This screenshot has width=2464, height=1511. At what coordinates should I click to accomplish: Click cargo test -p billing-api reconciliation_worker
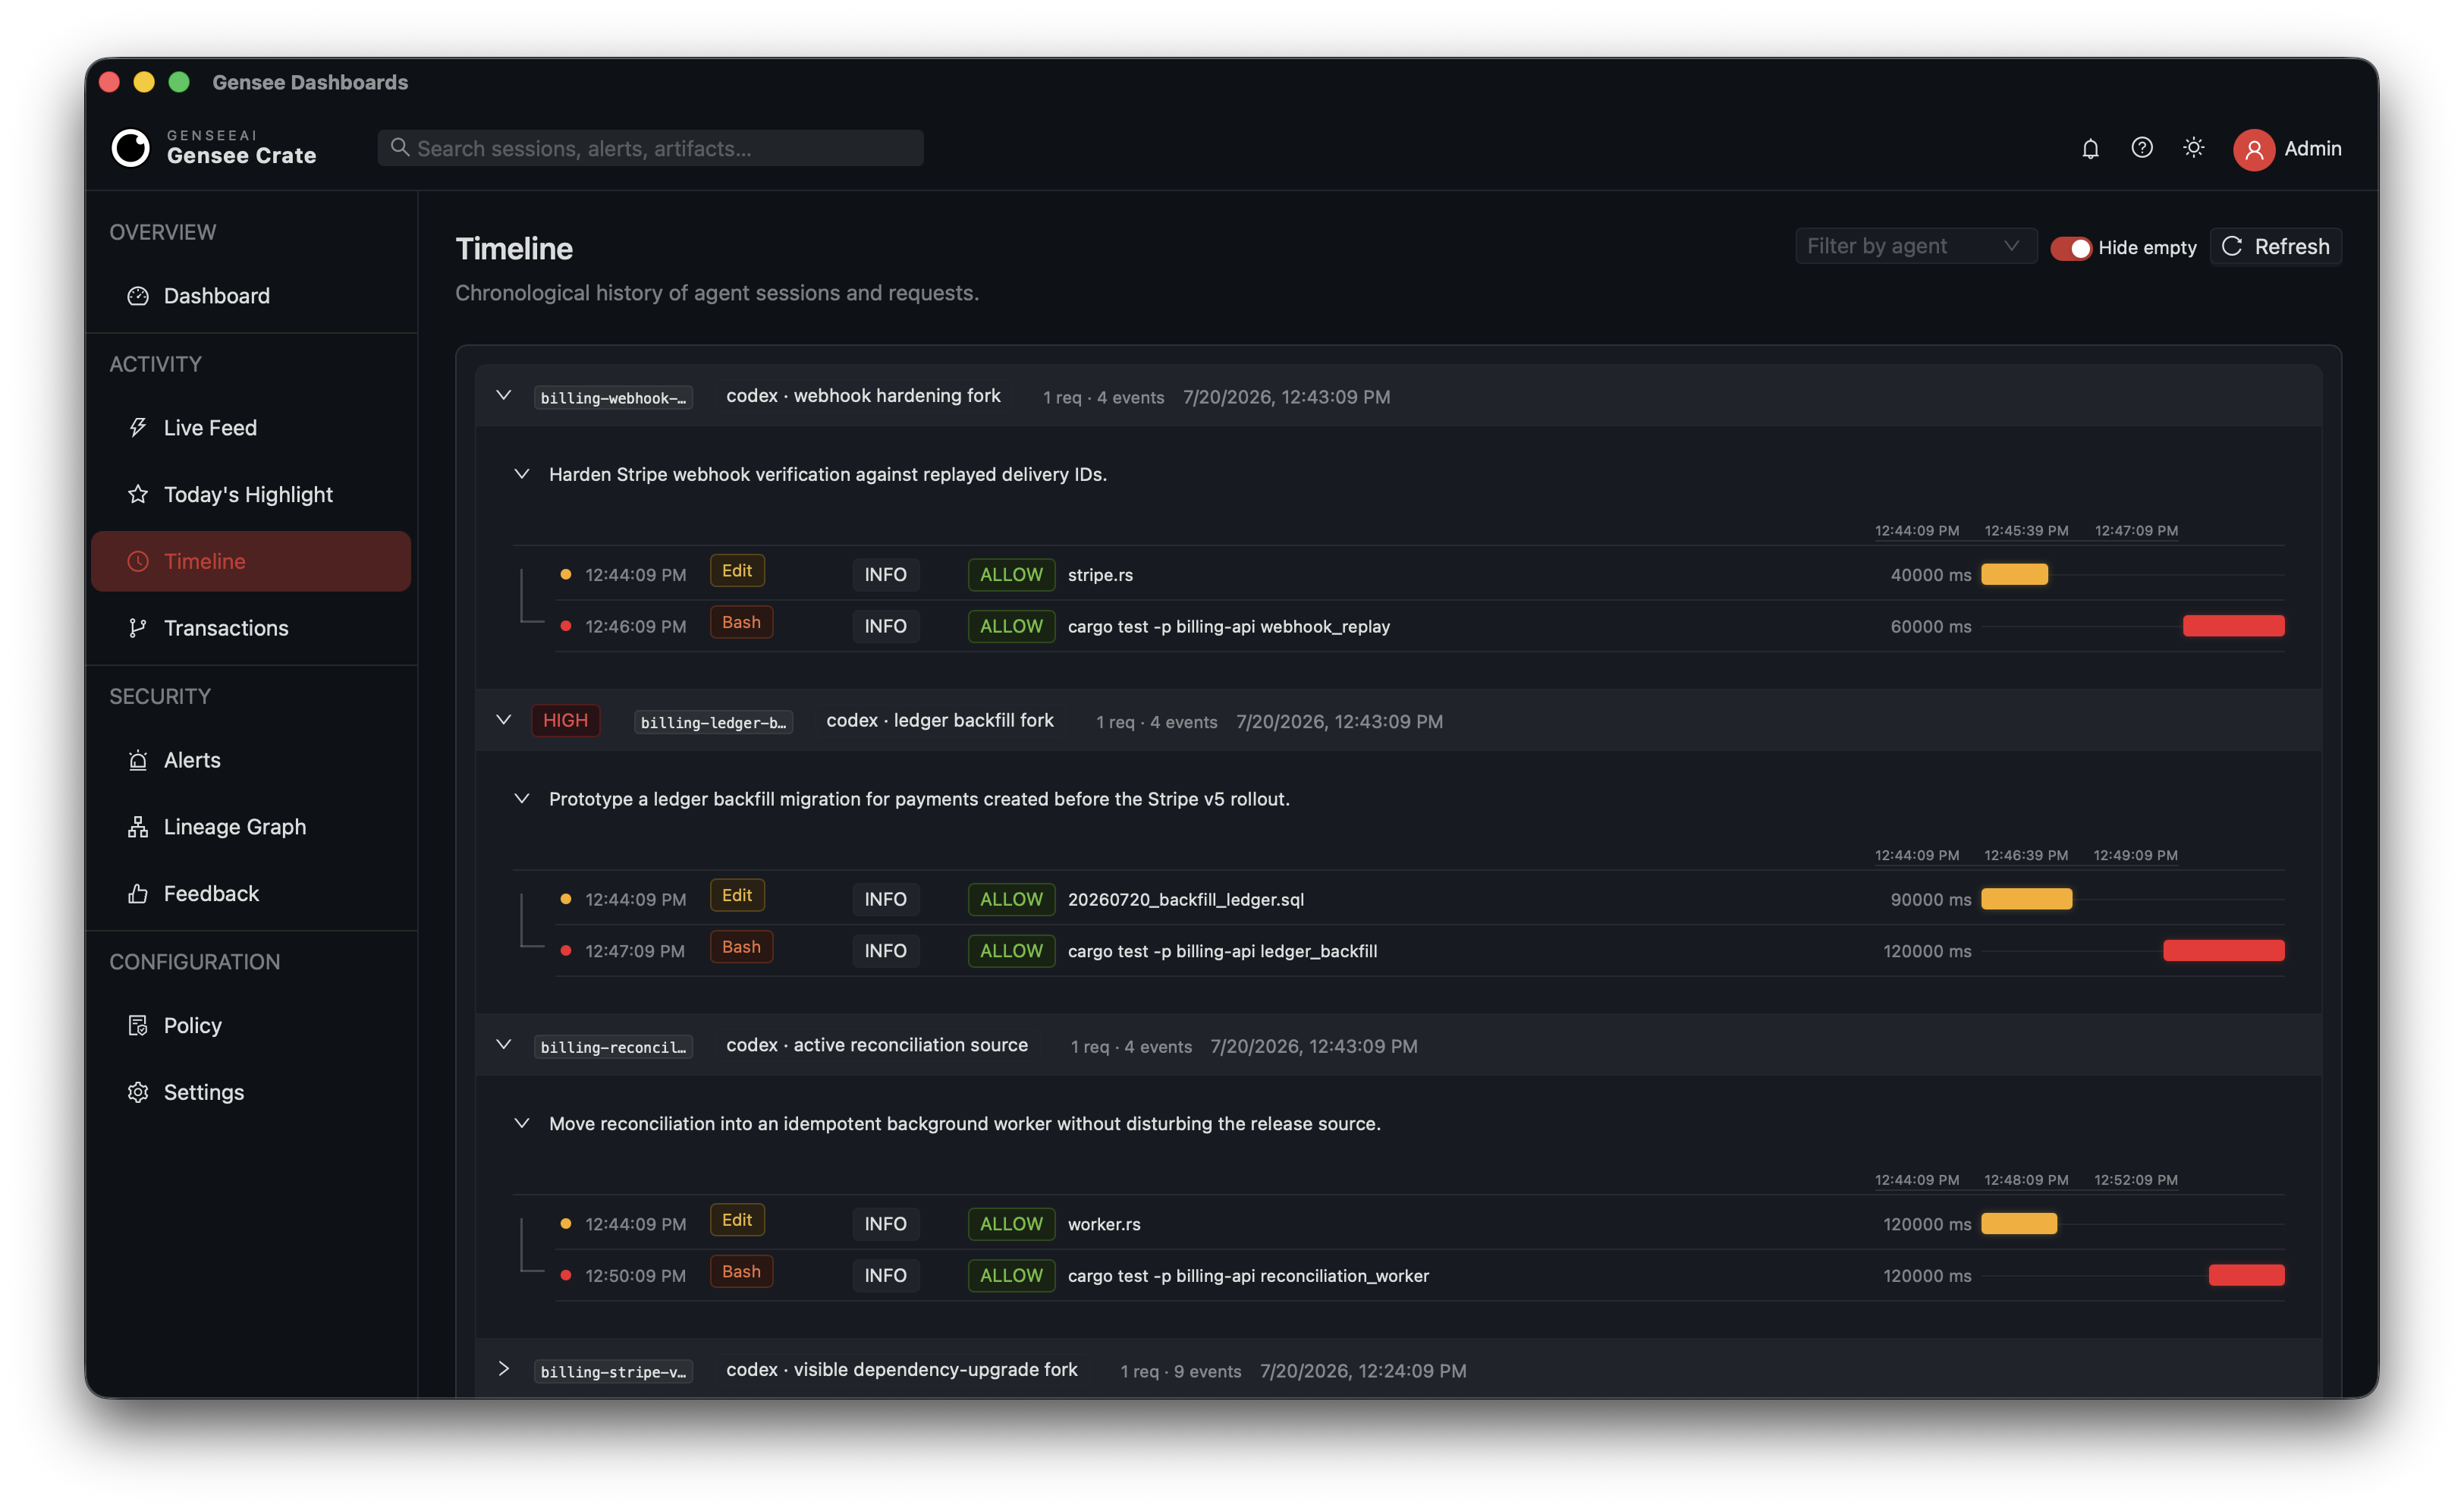(1248, 1276)
